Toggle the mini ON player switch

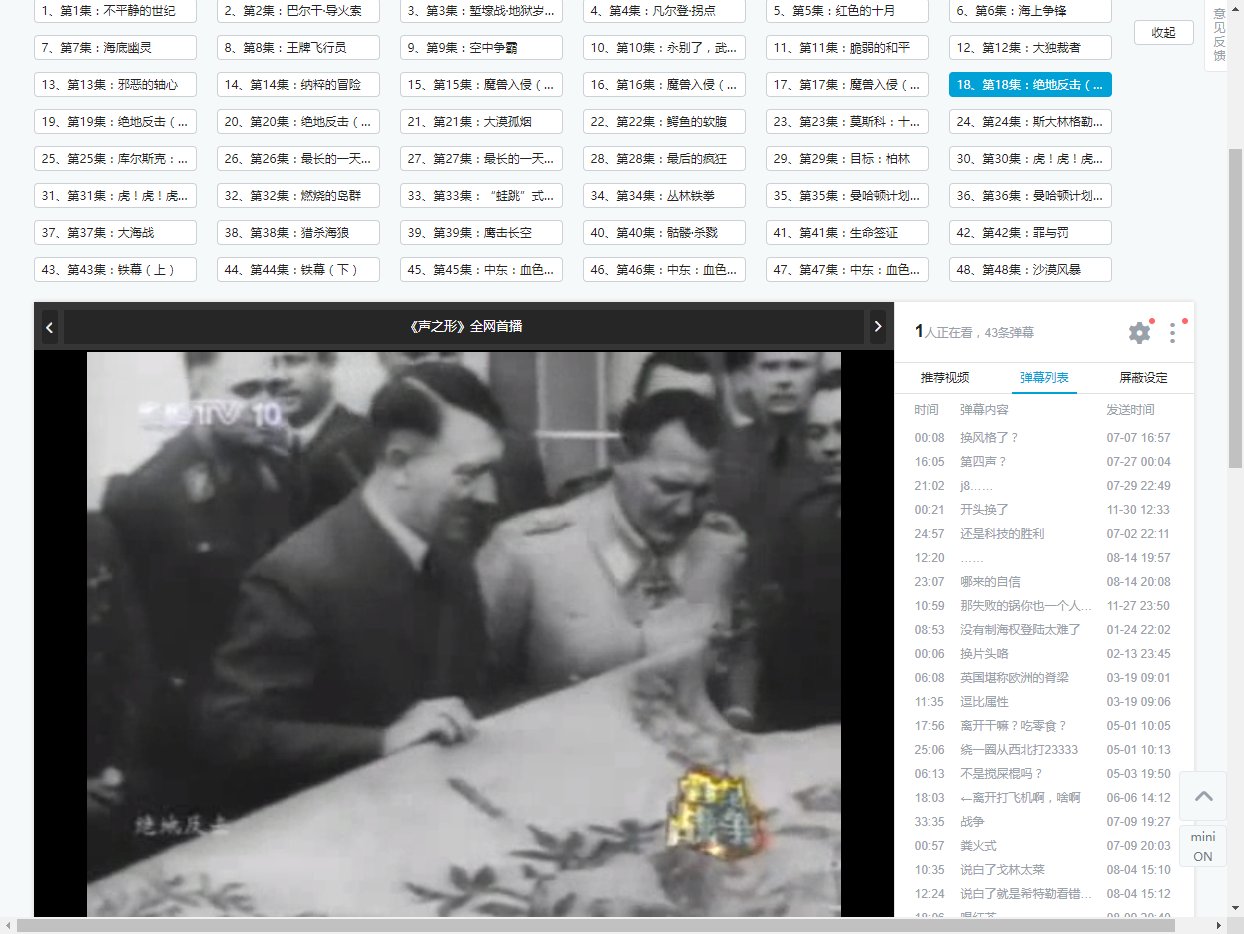tap(1203, 846)
